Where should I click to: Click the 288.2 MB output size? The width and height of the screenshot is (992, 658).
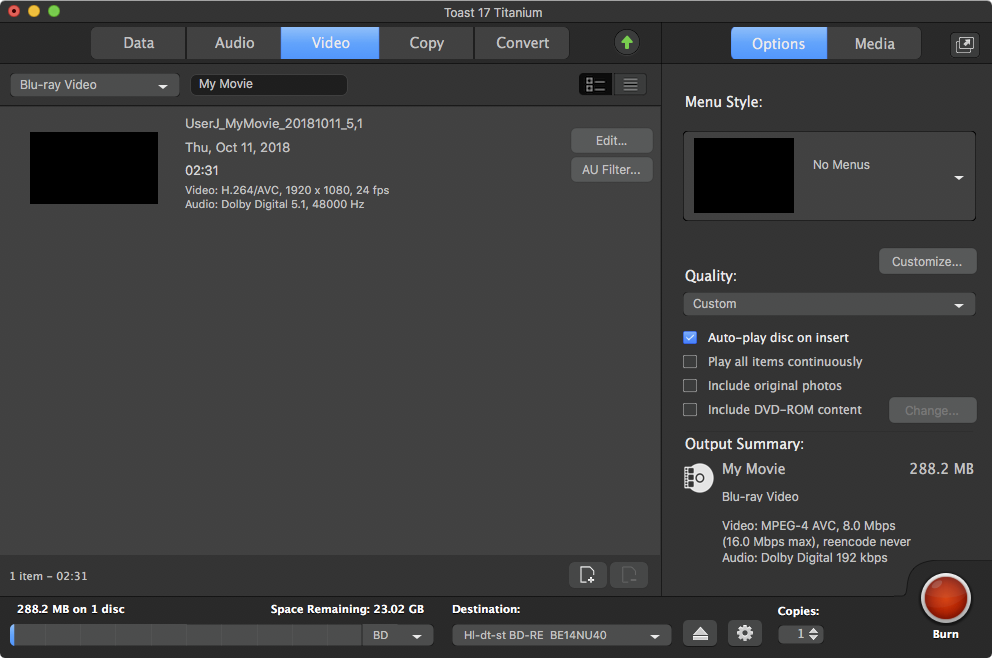point(941,469)
